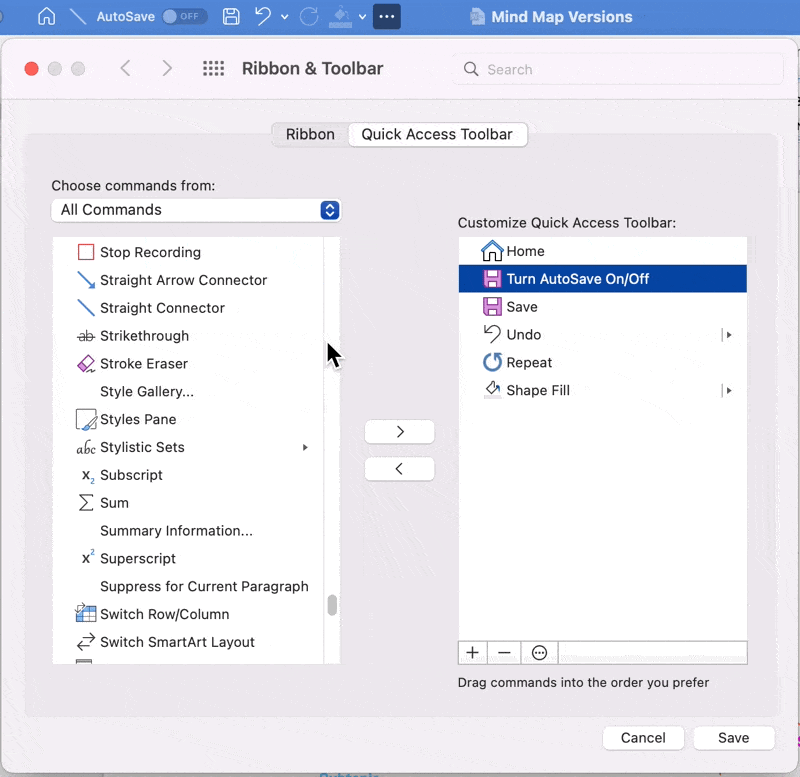This screenshot has height=777, width=800.
Task: Select the Superscript command icon
Action: click(x=88, y=557)
